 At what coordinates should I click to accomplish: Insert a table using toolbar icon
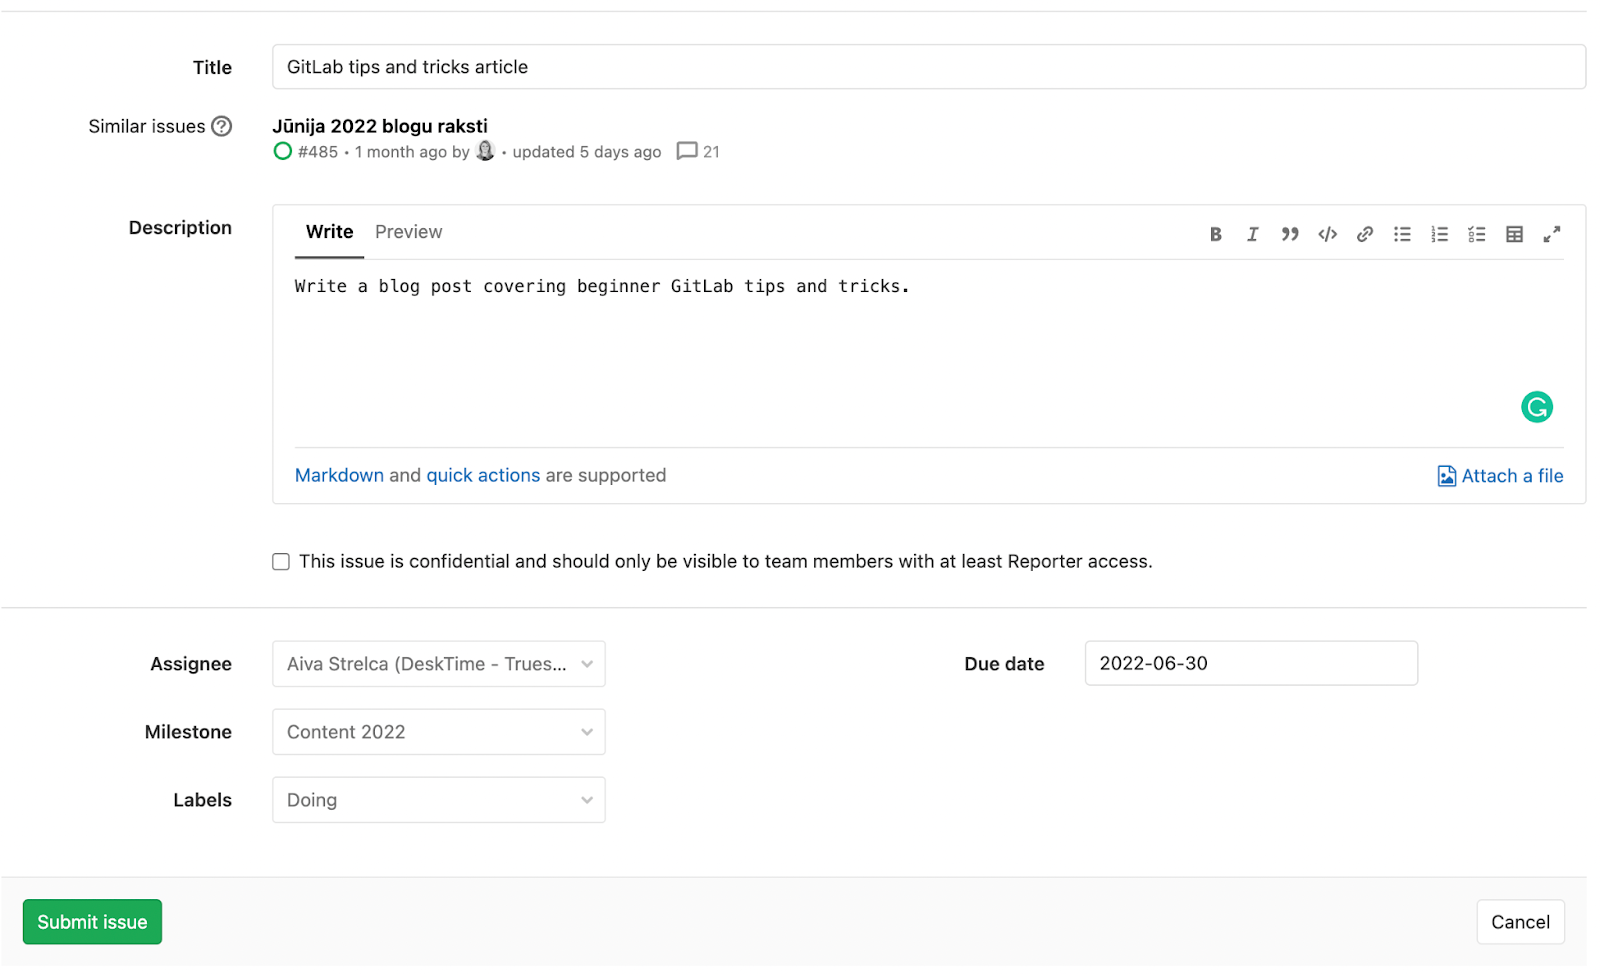click(1514, 234)
